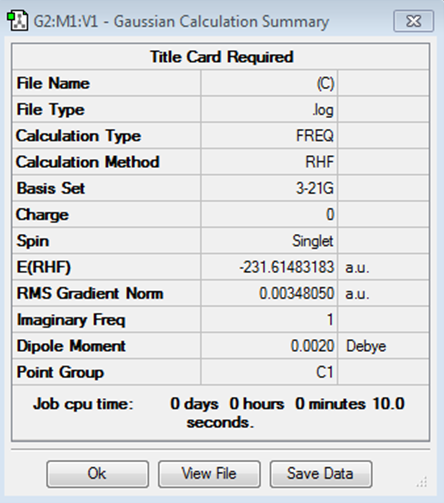Viewport: 444px width, 503px height.
Task: Select the gradient value 0.00348050
Action: [x=296, y=293]
